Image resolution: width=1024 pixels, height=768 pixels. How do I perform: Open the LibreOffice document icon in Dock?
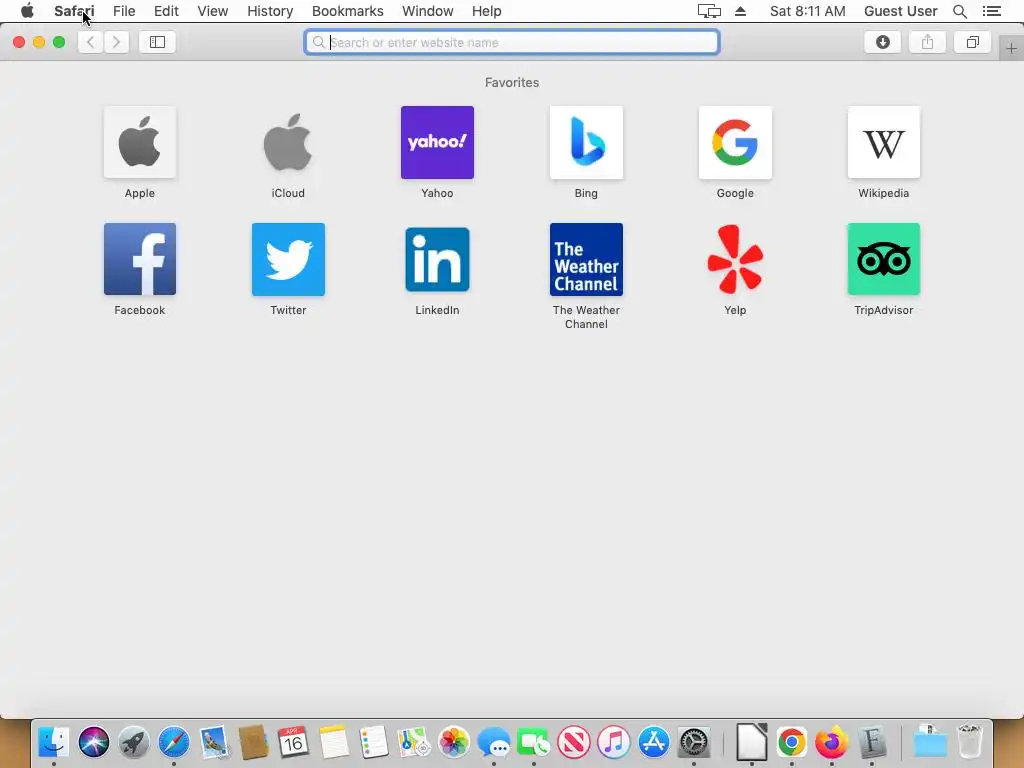click(752, 742)
